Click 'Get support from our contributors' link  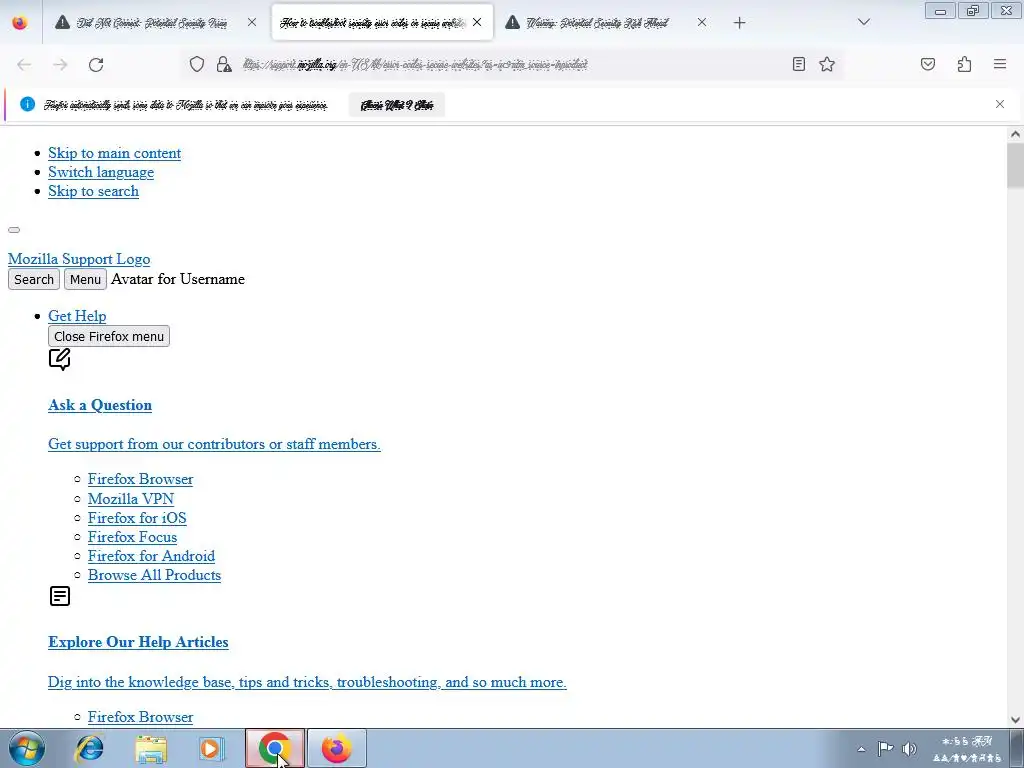coord(214,444)
